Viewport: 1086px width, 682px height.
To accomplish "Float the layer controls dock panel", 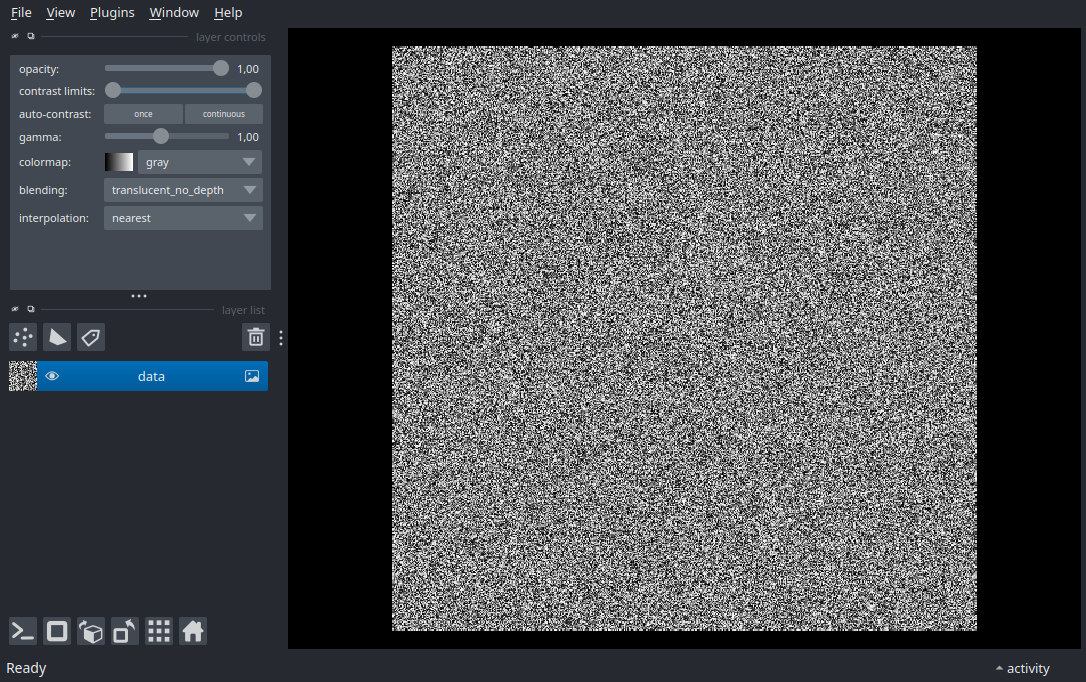I will (30, 37).
